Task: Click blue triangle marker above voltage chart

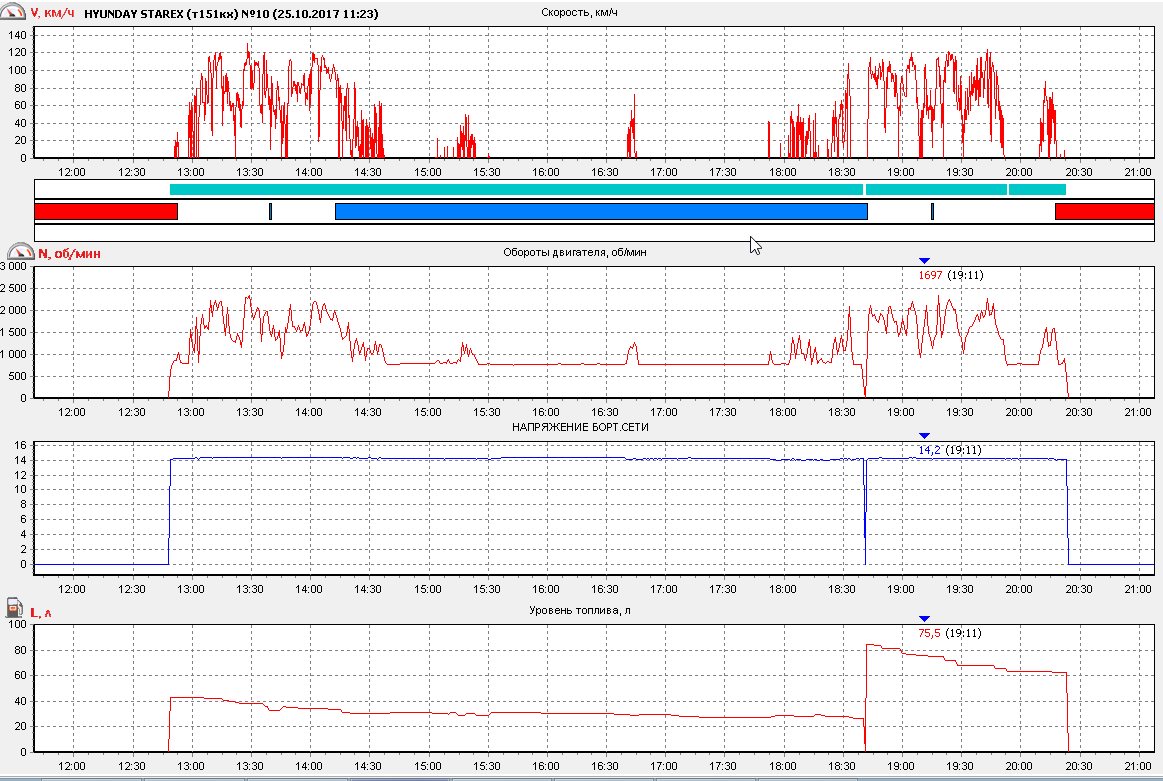Action: (x=924, y=436)
